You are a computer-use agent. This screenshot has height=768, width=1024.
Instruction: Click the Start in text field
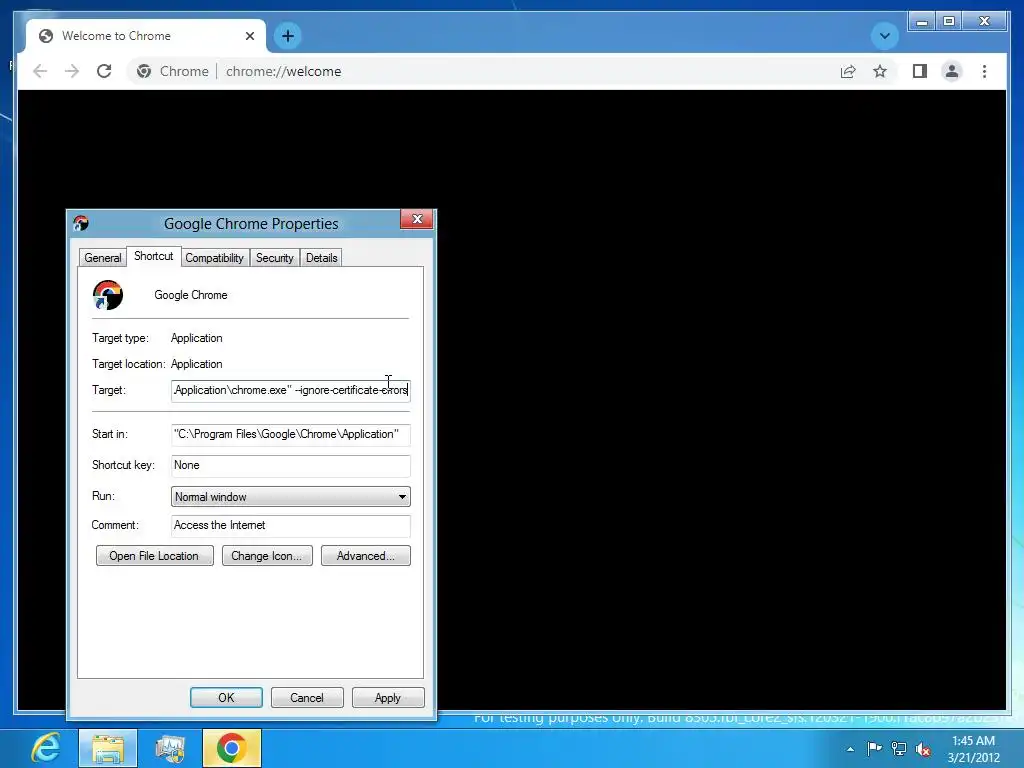(x=291, y=434)
